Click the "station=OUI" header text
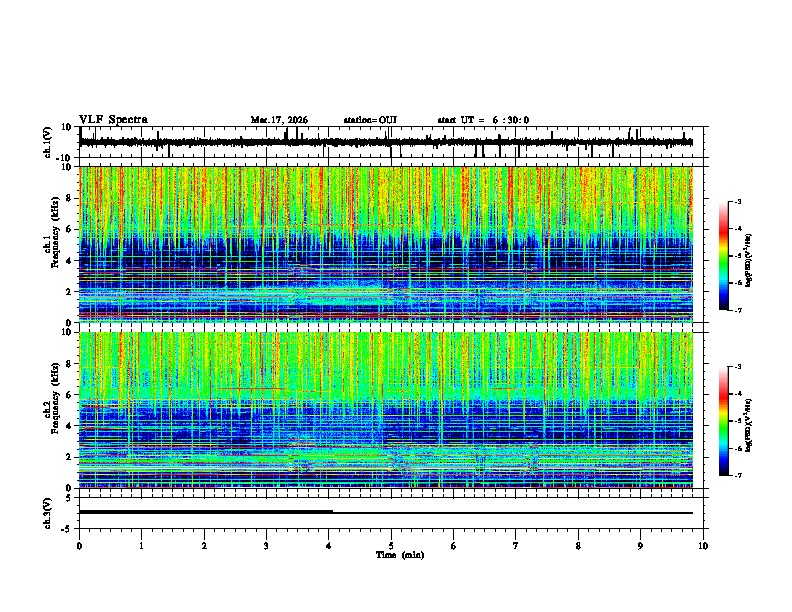 [370, 120]
